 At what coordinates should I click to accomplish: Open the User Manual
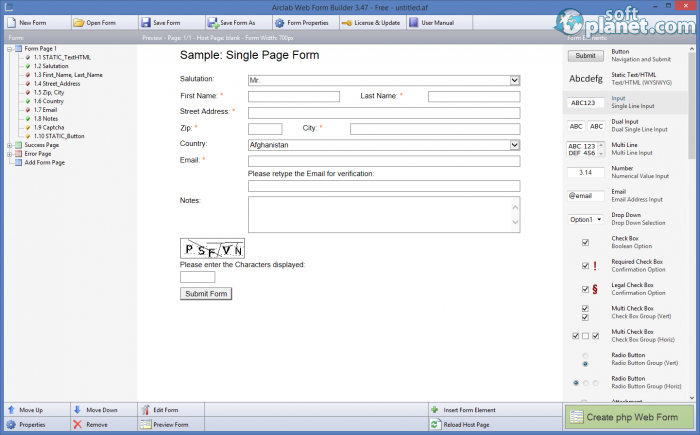pyautogui.click(x=413, y=22)
